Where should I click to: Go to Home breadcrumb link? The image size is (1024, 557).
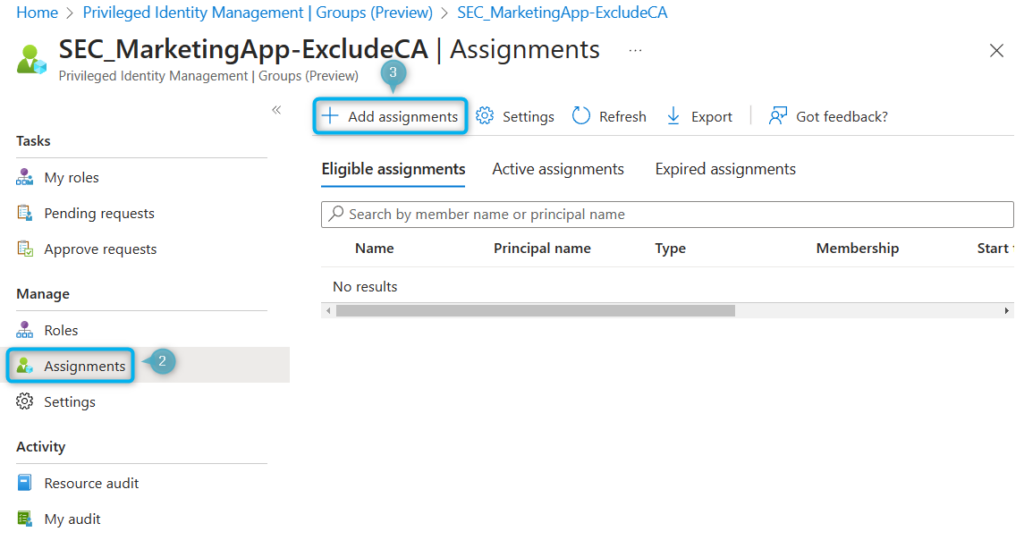pyautogui.click(x=37, y=12)
